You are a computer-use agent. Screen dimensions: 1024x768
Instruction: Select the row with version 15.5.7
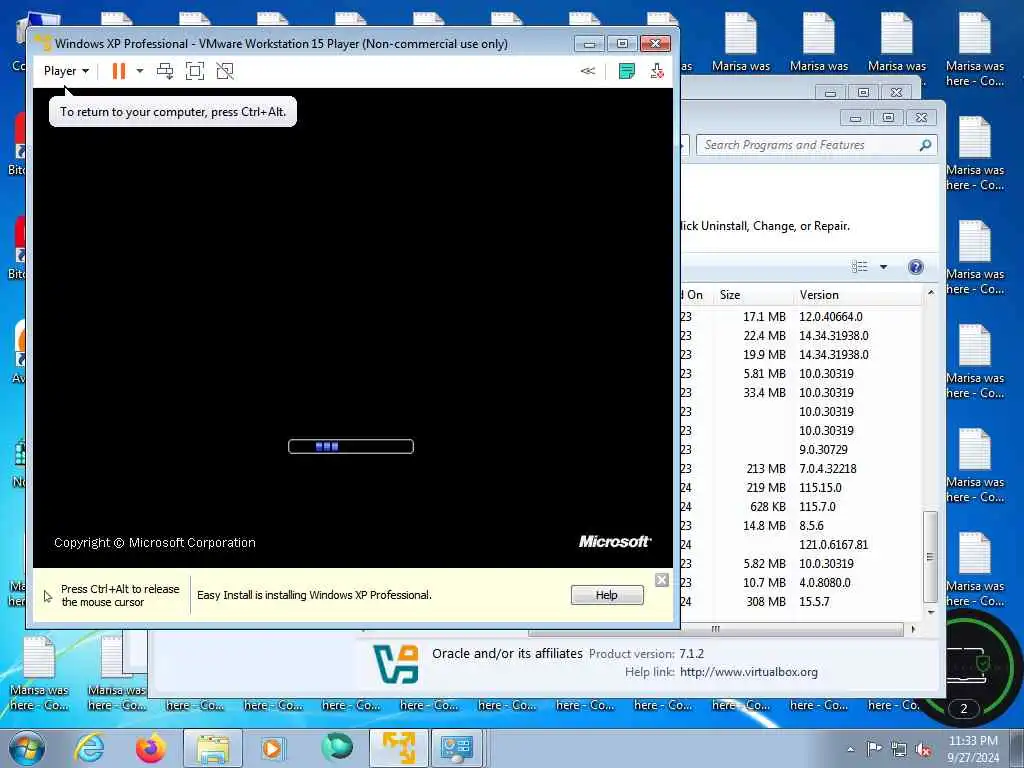click(x=800, y=601)
